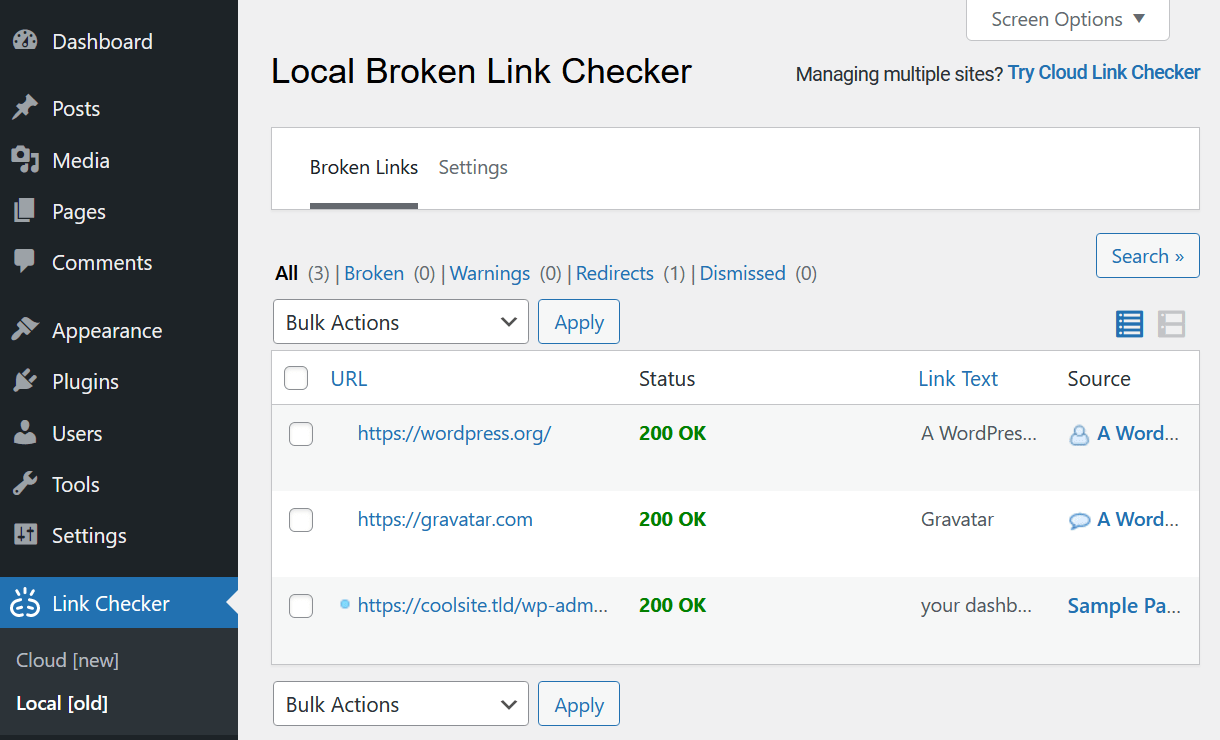Viewport: 1220px width, 740px height.
Task: Click the Settings sliders icon
Action: (x=25, y=535)
